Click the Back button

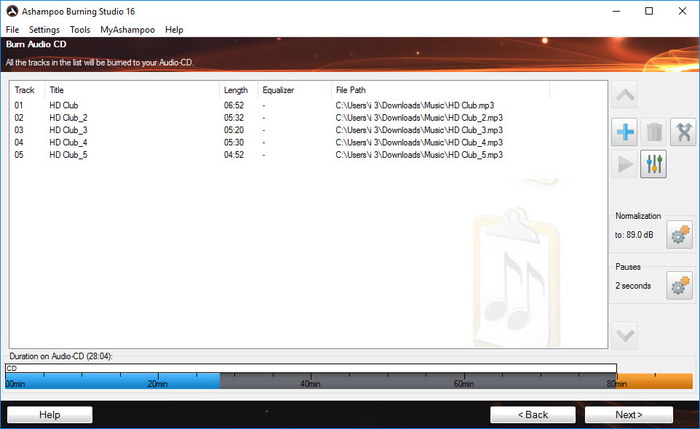(x=533, y=415)
